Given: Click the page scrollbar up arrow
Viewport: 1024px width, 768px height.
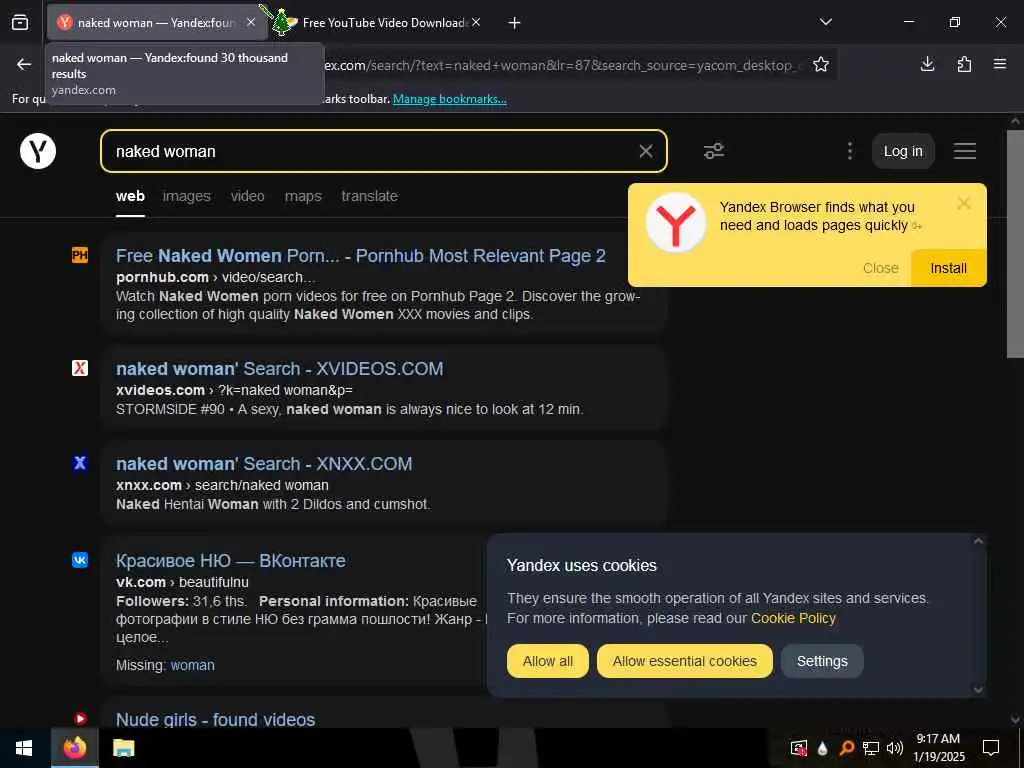Looking at the screenshot, I should [1015, 121].
